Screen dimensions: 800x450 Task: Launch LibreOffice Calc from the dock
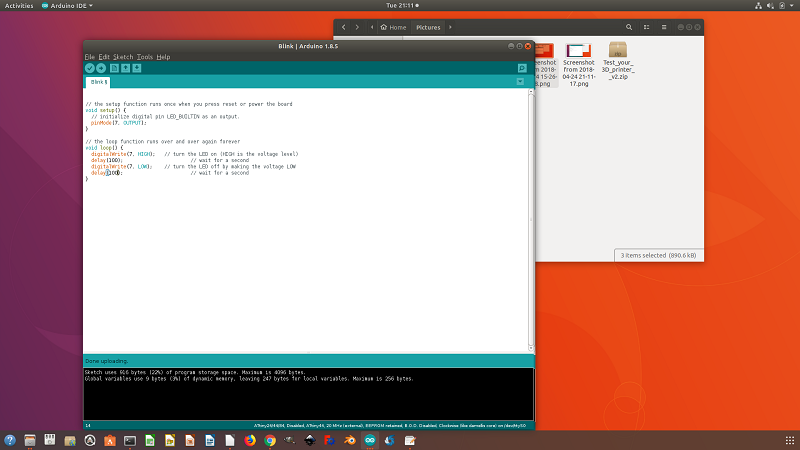tap(149, 440)
